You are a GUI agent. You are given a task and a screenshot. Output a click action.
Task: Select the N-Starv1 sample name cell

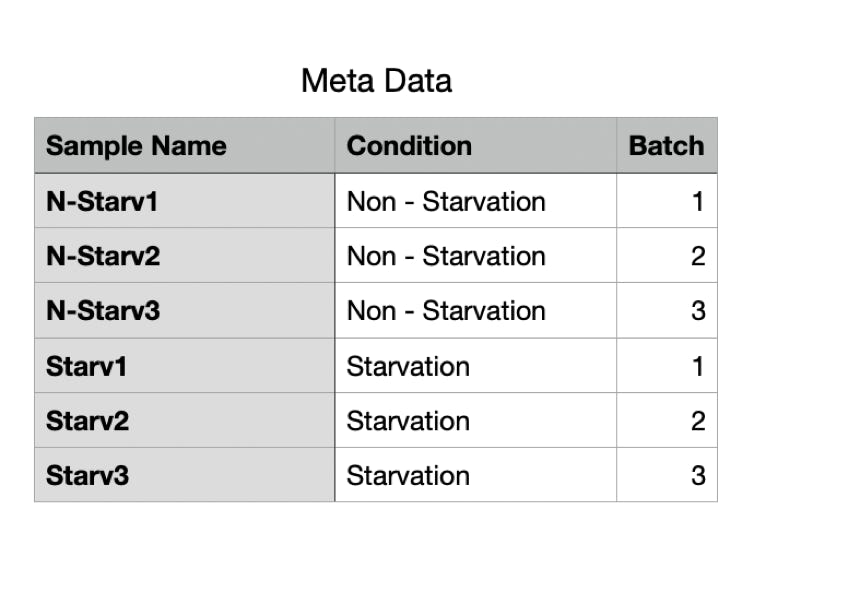[184, 202]
